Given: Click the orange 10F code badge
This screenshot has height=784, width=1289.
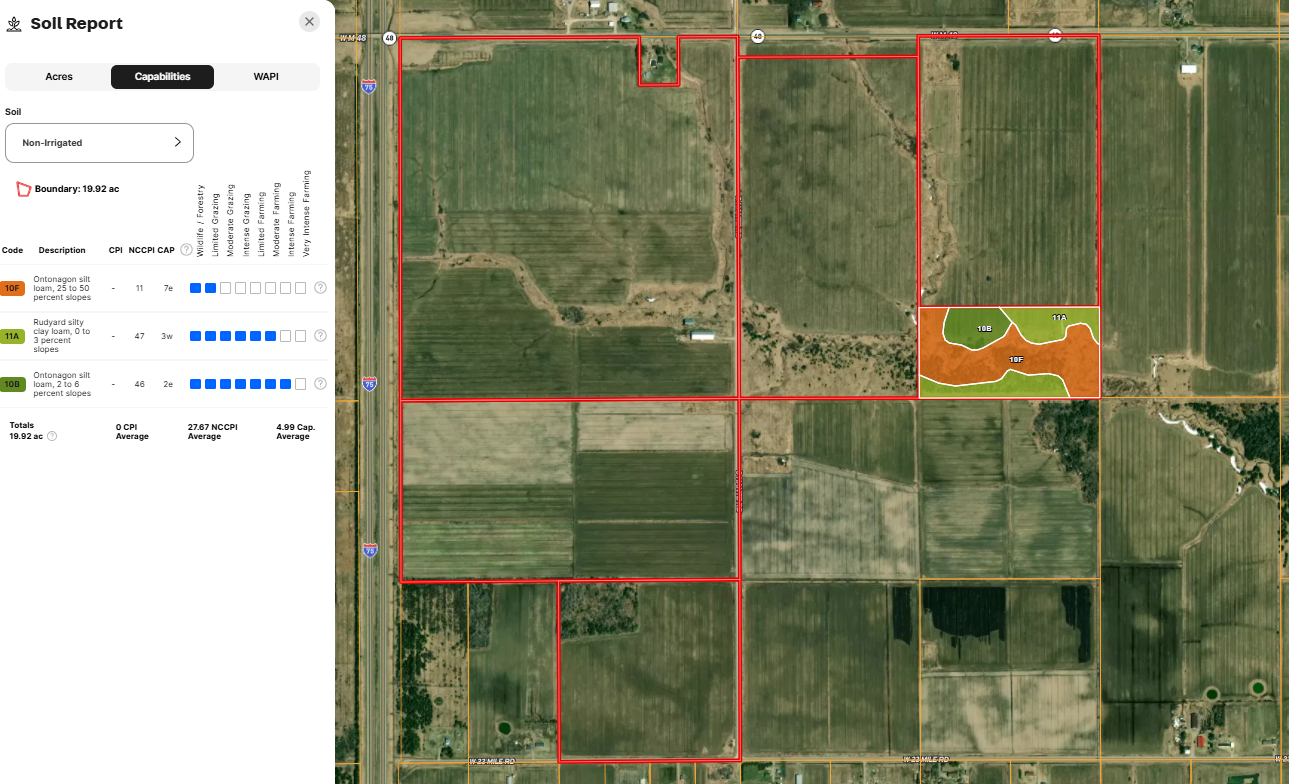Looking at the screenshot, I should click(13, 288).
